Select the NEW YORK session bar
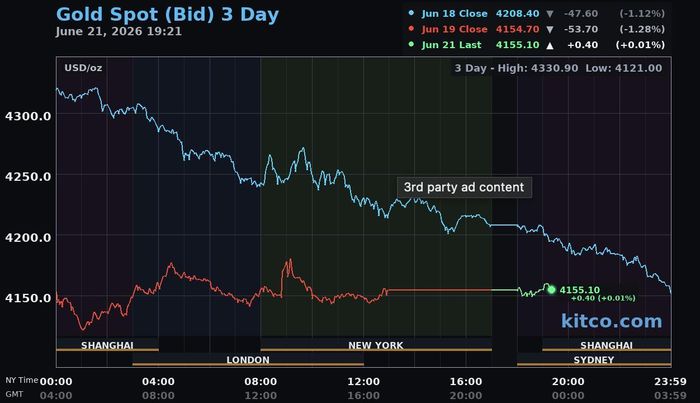Image resolution: width=700 pixels, height=403 pixels. click(376, 345)
